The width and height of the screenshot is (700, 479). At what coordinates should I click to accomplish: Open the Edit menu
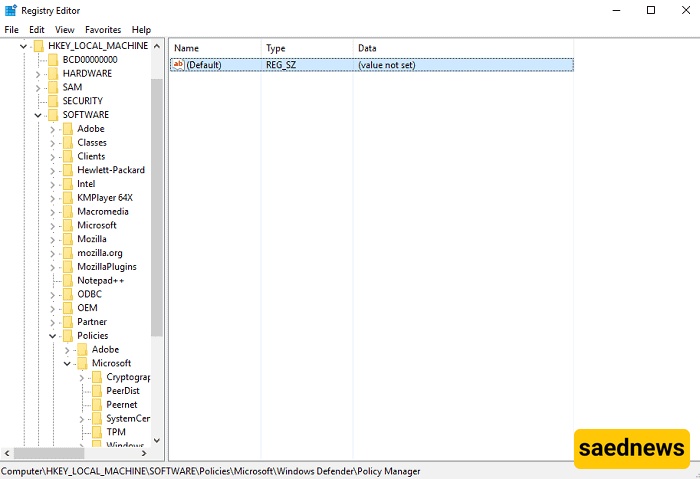click(x=37, y=30)
